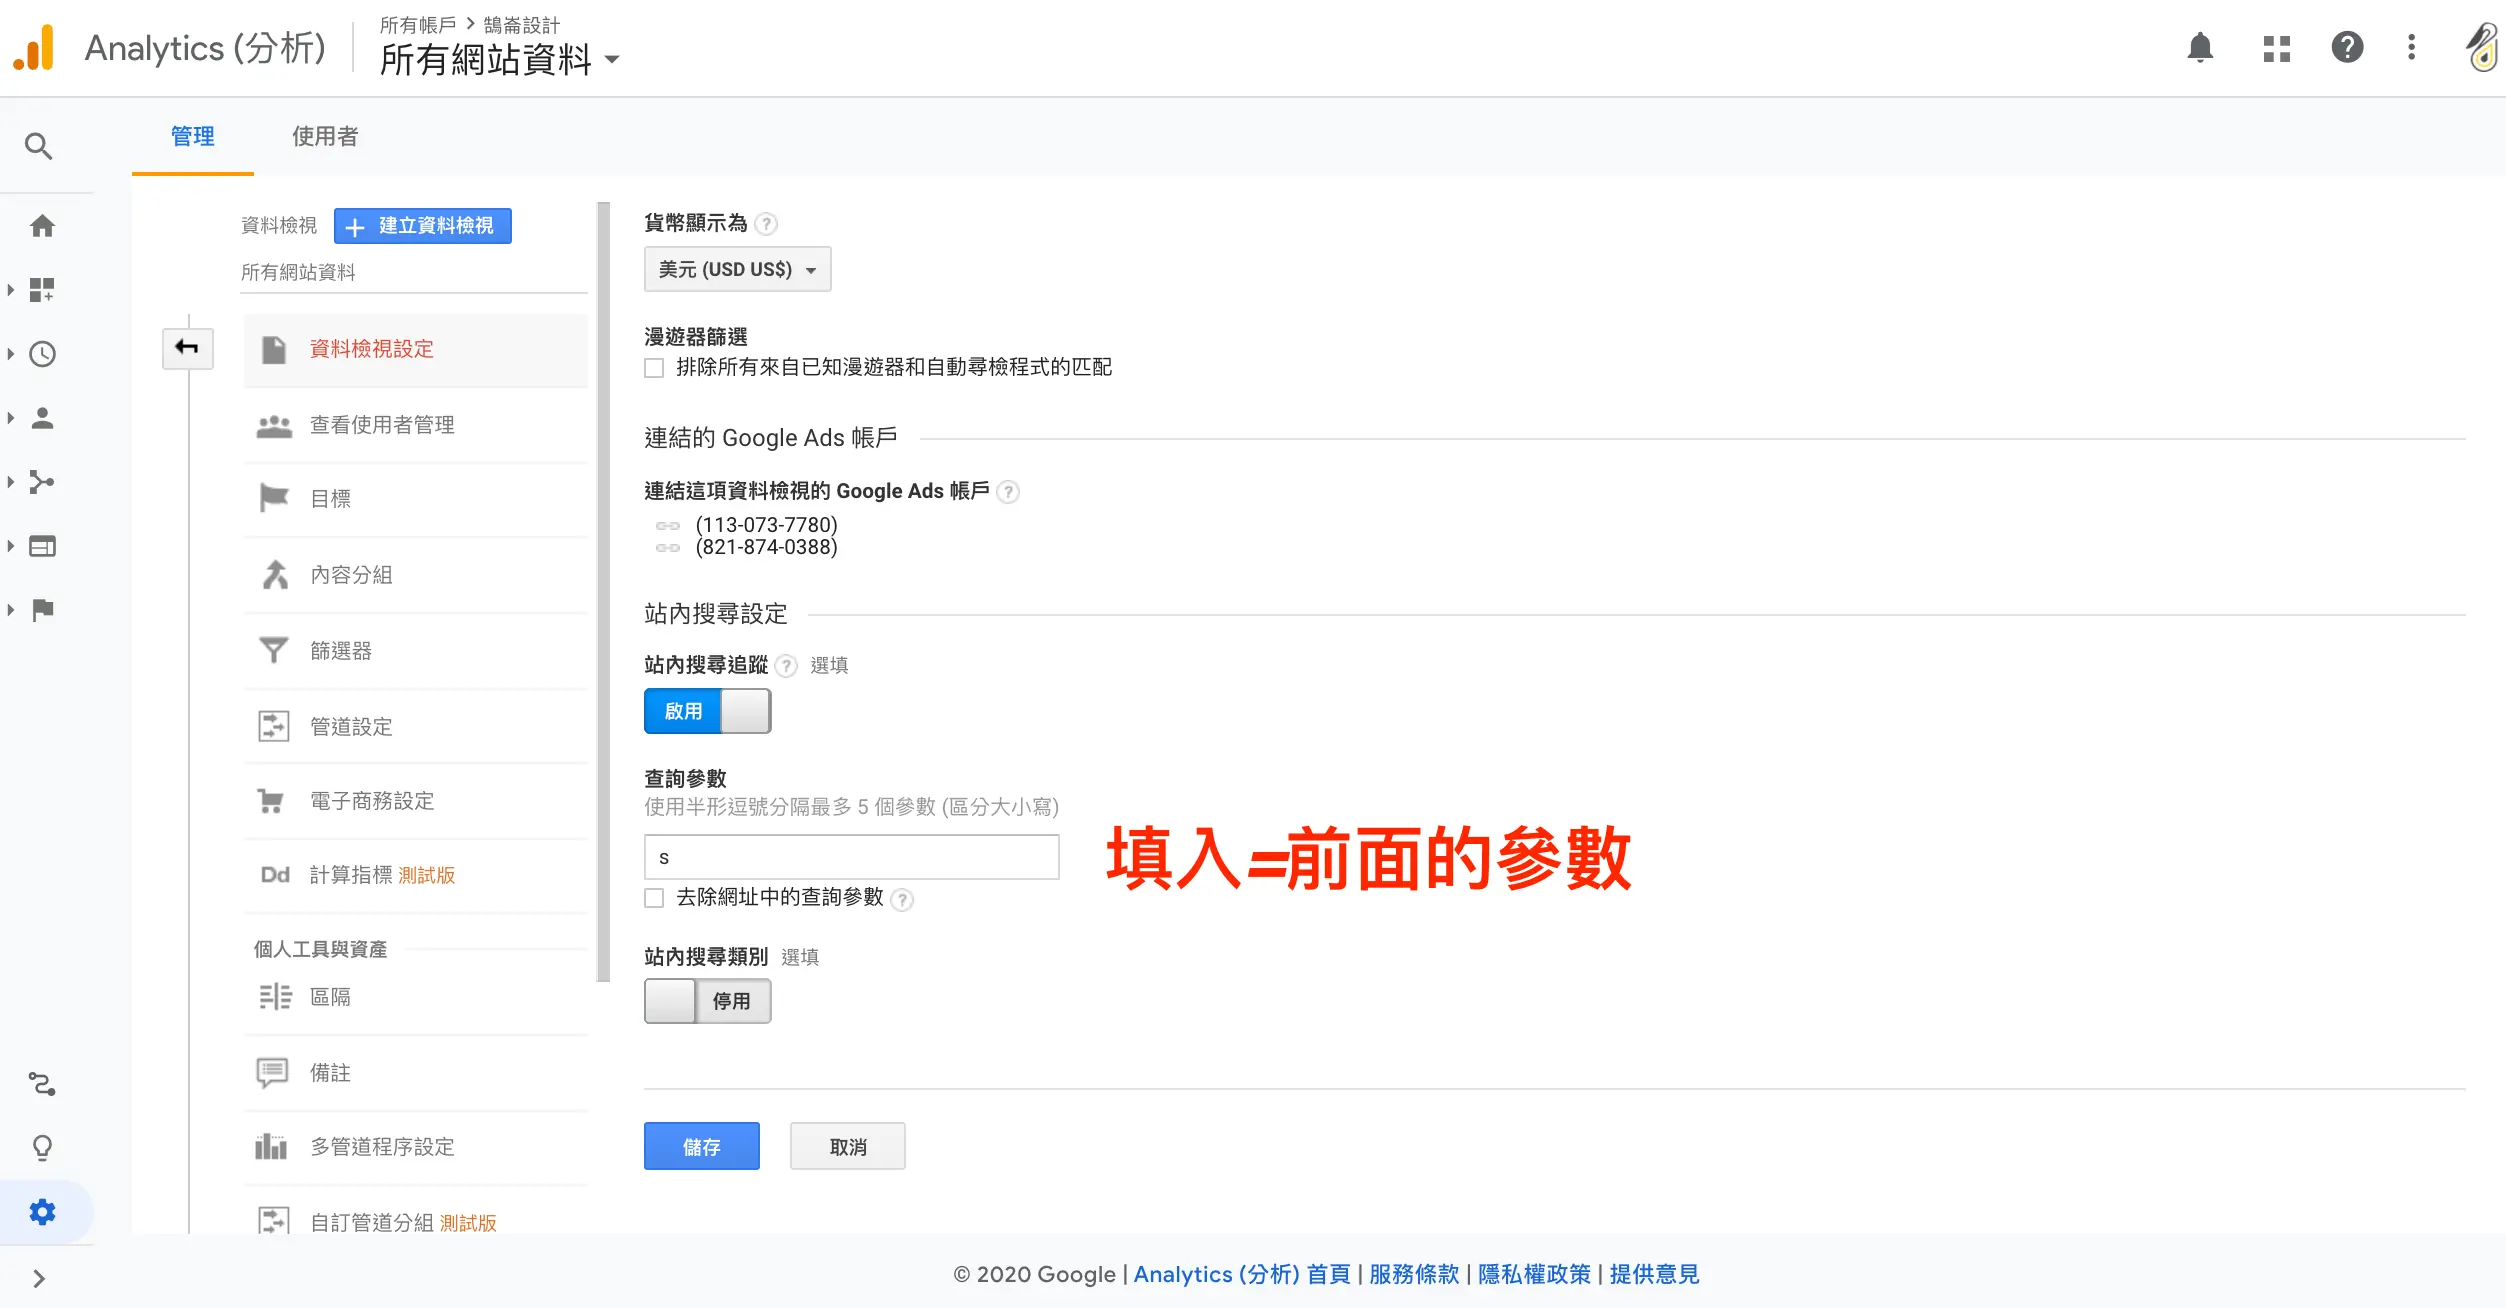Open the Attribution path icon

[x=42, y=1084]
